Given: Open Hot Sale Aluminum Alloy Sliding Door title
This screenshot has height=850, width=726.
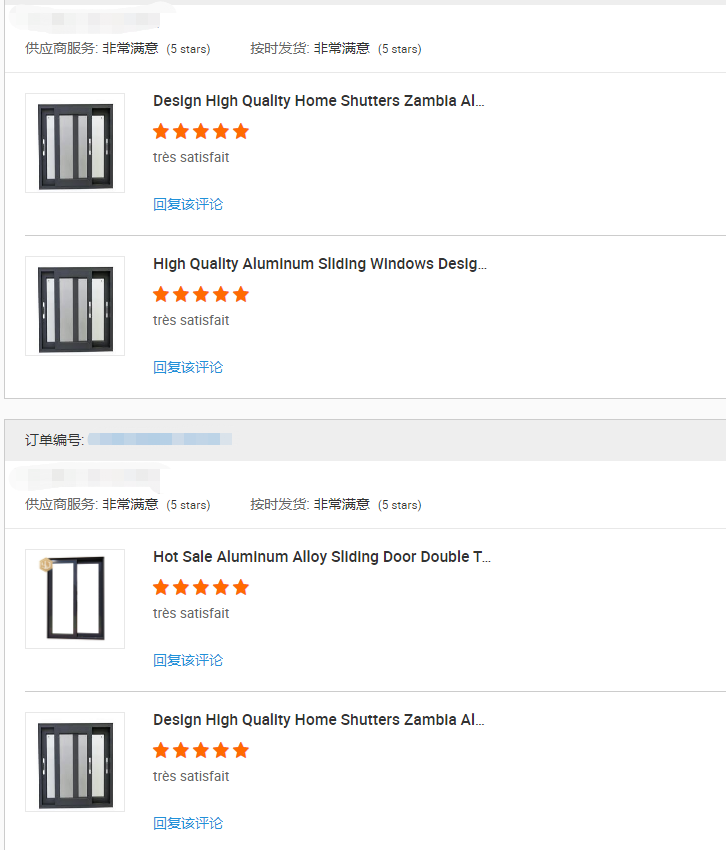Looking at the screenshot, I should coord(321,557).
